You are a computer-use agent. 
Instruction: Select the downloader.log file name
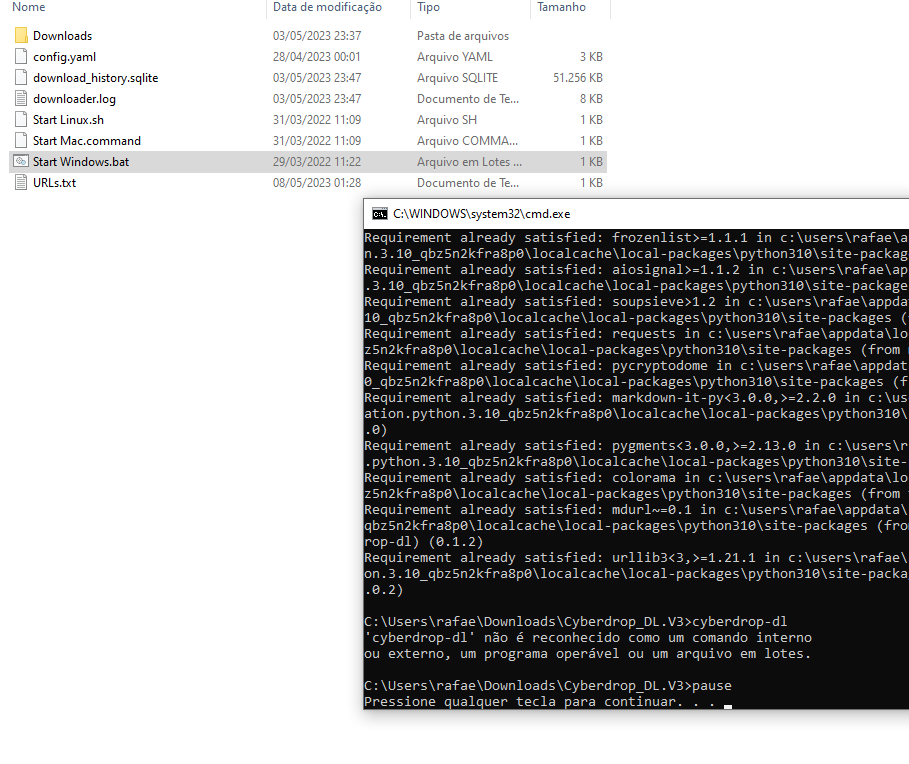74,99
